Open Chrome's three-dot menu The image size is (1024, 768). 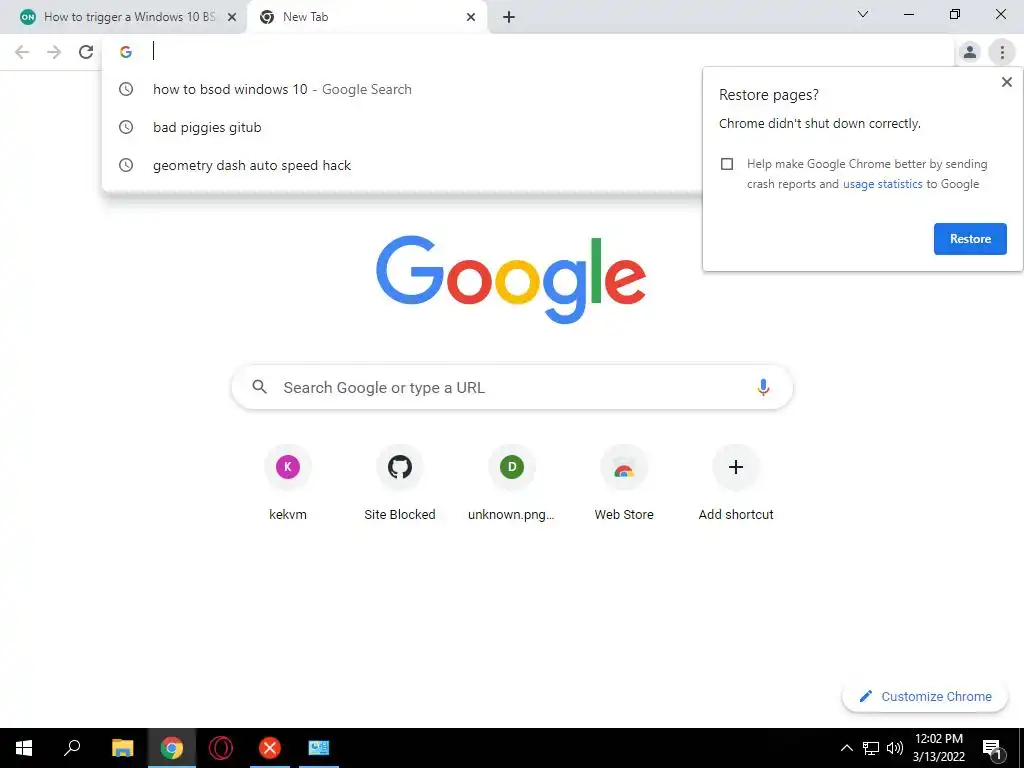coord(1002,52)
